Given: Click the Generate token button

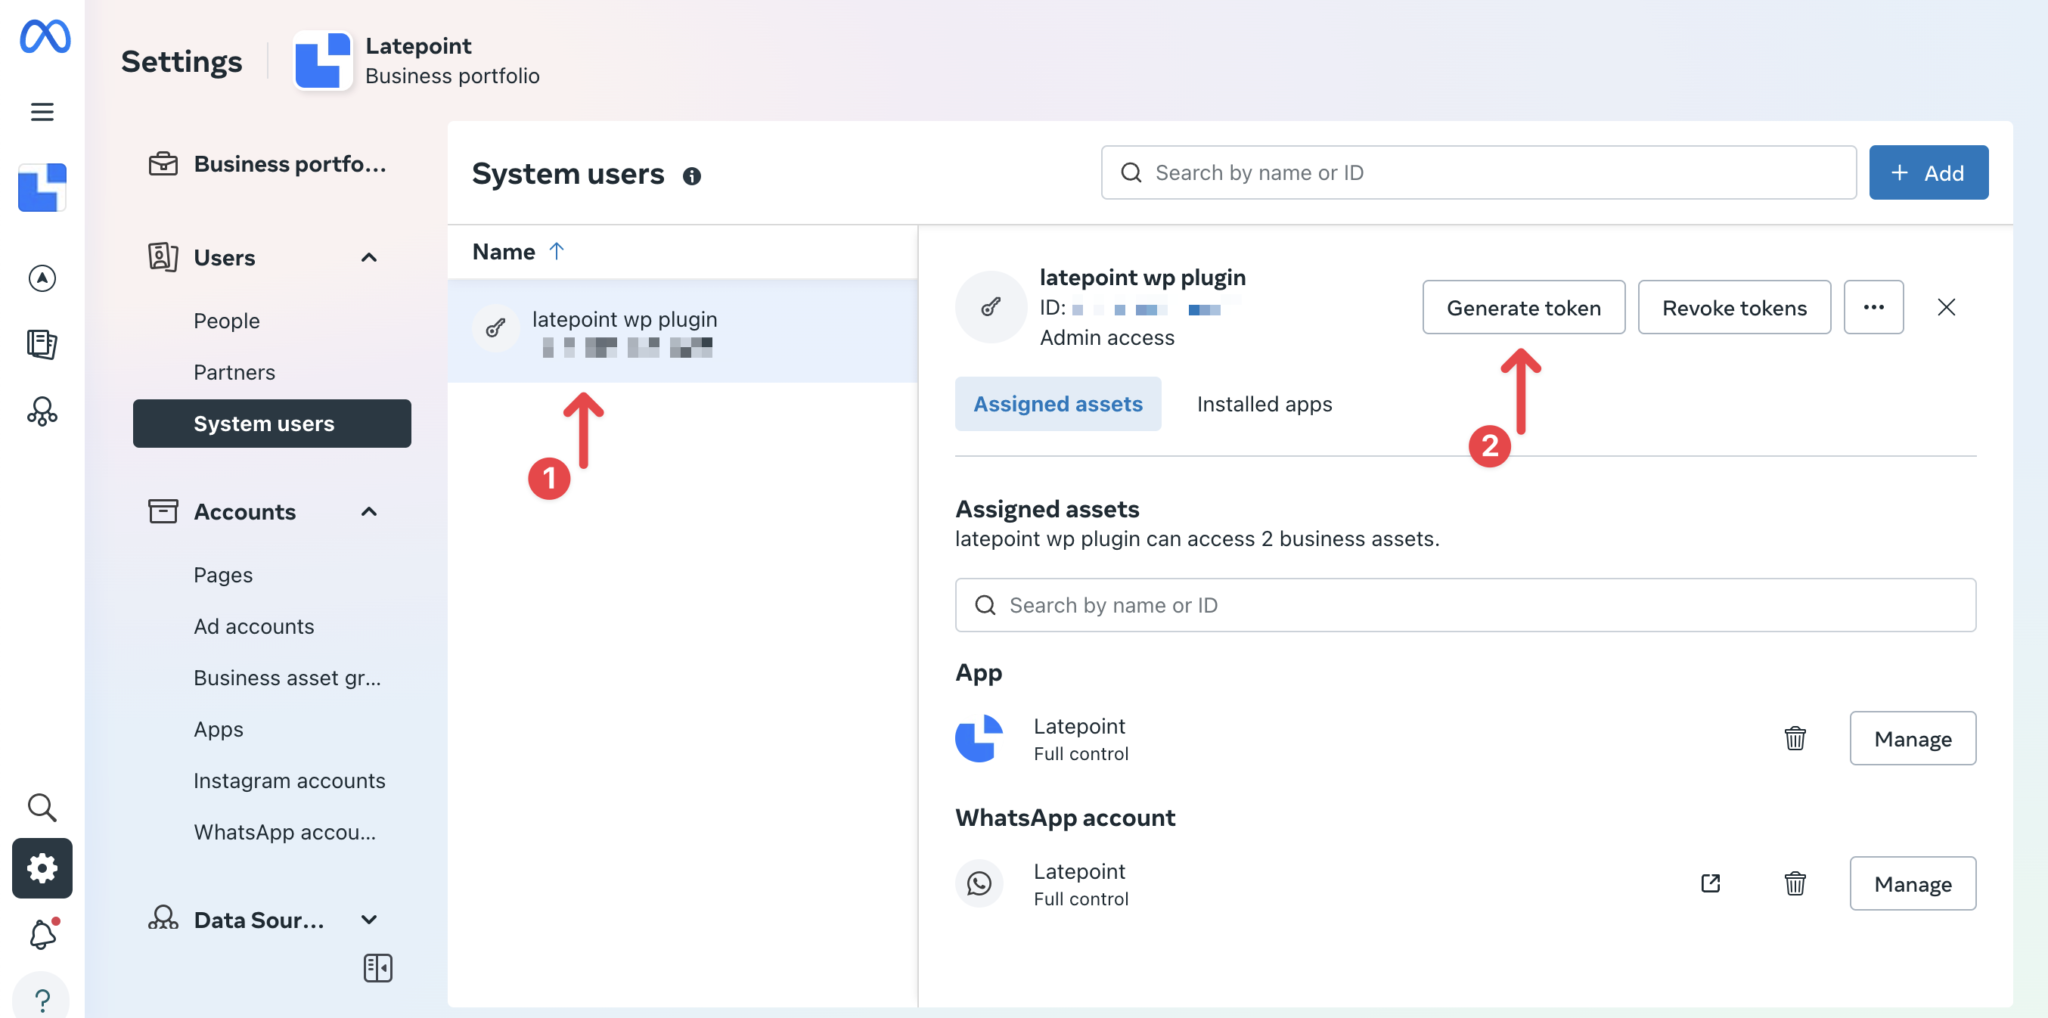Looking at the screenshot, I should click(1522, 307).
